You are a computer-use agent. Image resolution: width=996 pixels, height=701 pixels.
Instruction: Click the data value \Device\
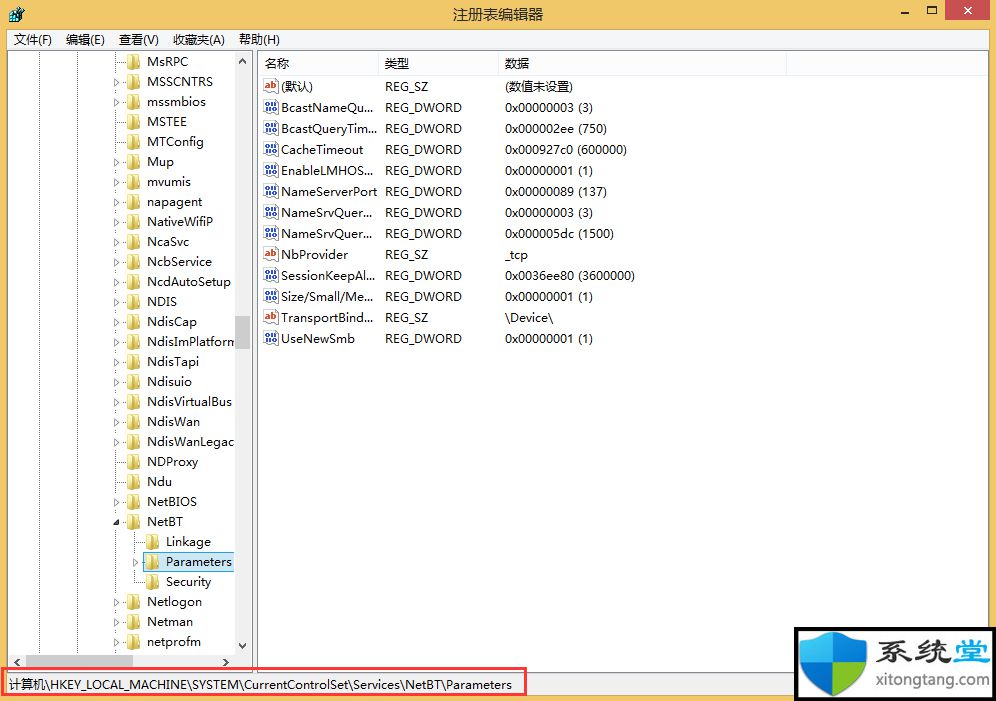(x=529, y=317)
